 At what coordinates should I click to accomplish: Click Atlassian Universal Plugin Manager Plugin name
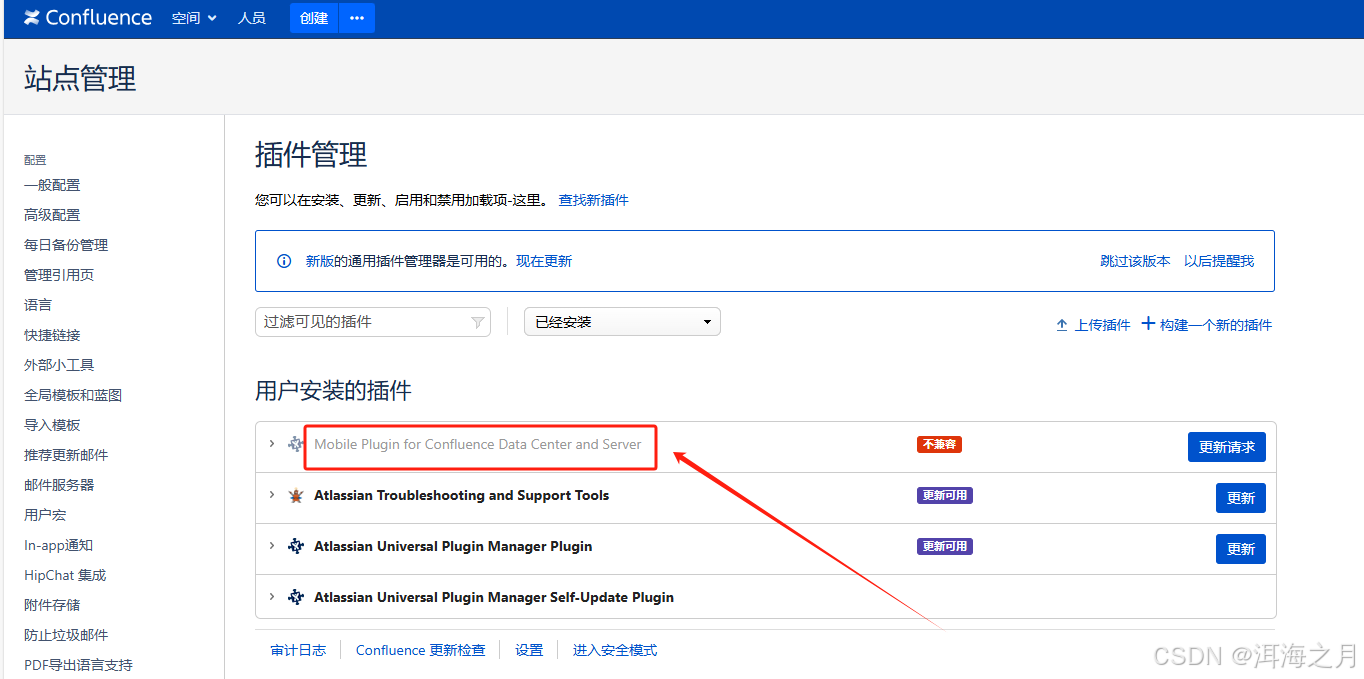point(453,546)
